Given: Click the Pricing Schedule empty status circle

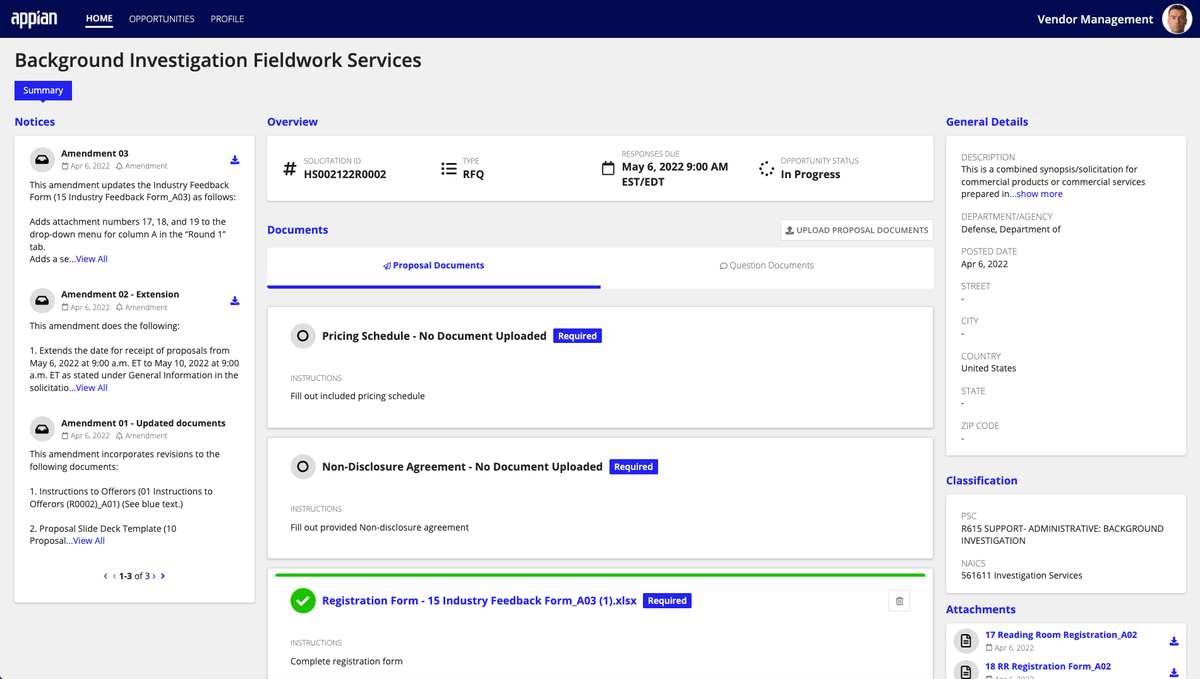Looking at the screenshot, I should click(302, 336).
